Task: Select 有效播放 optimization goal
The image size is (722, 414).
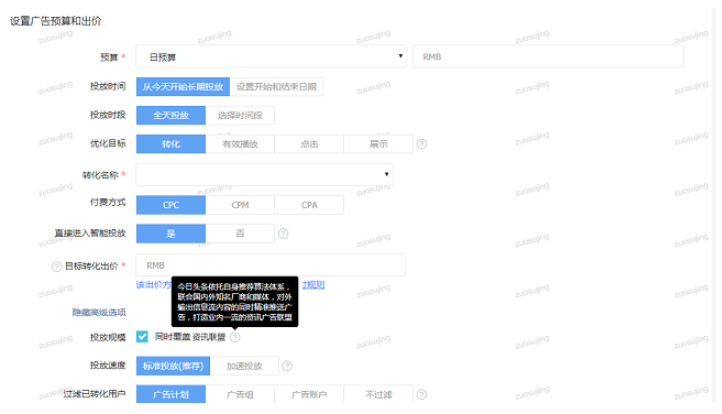Action: [x=240, y=144]
